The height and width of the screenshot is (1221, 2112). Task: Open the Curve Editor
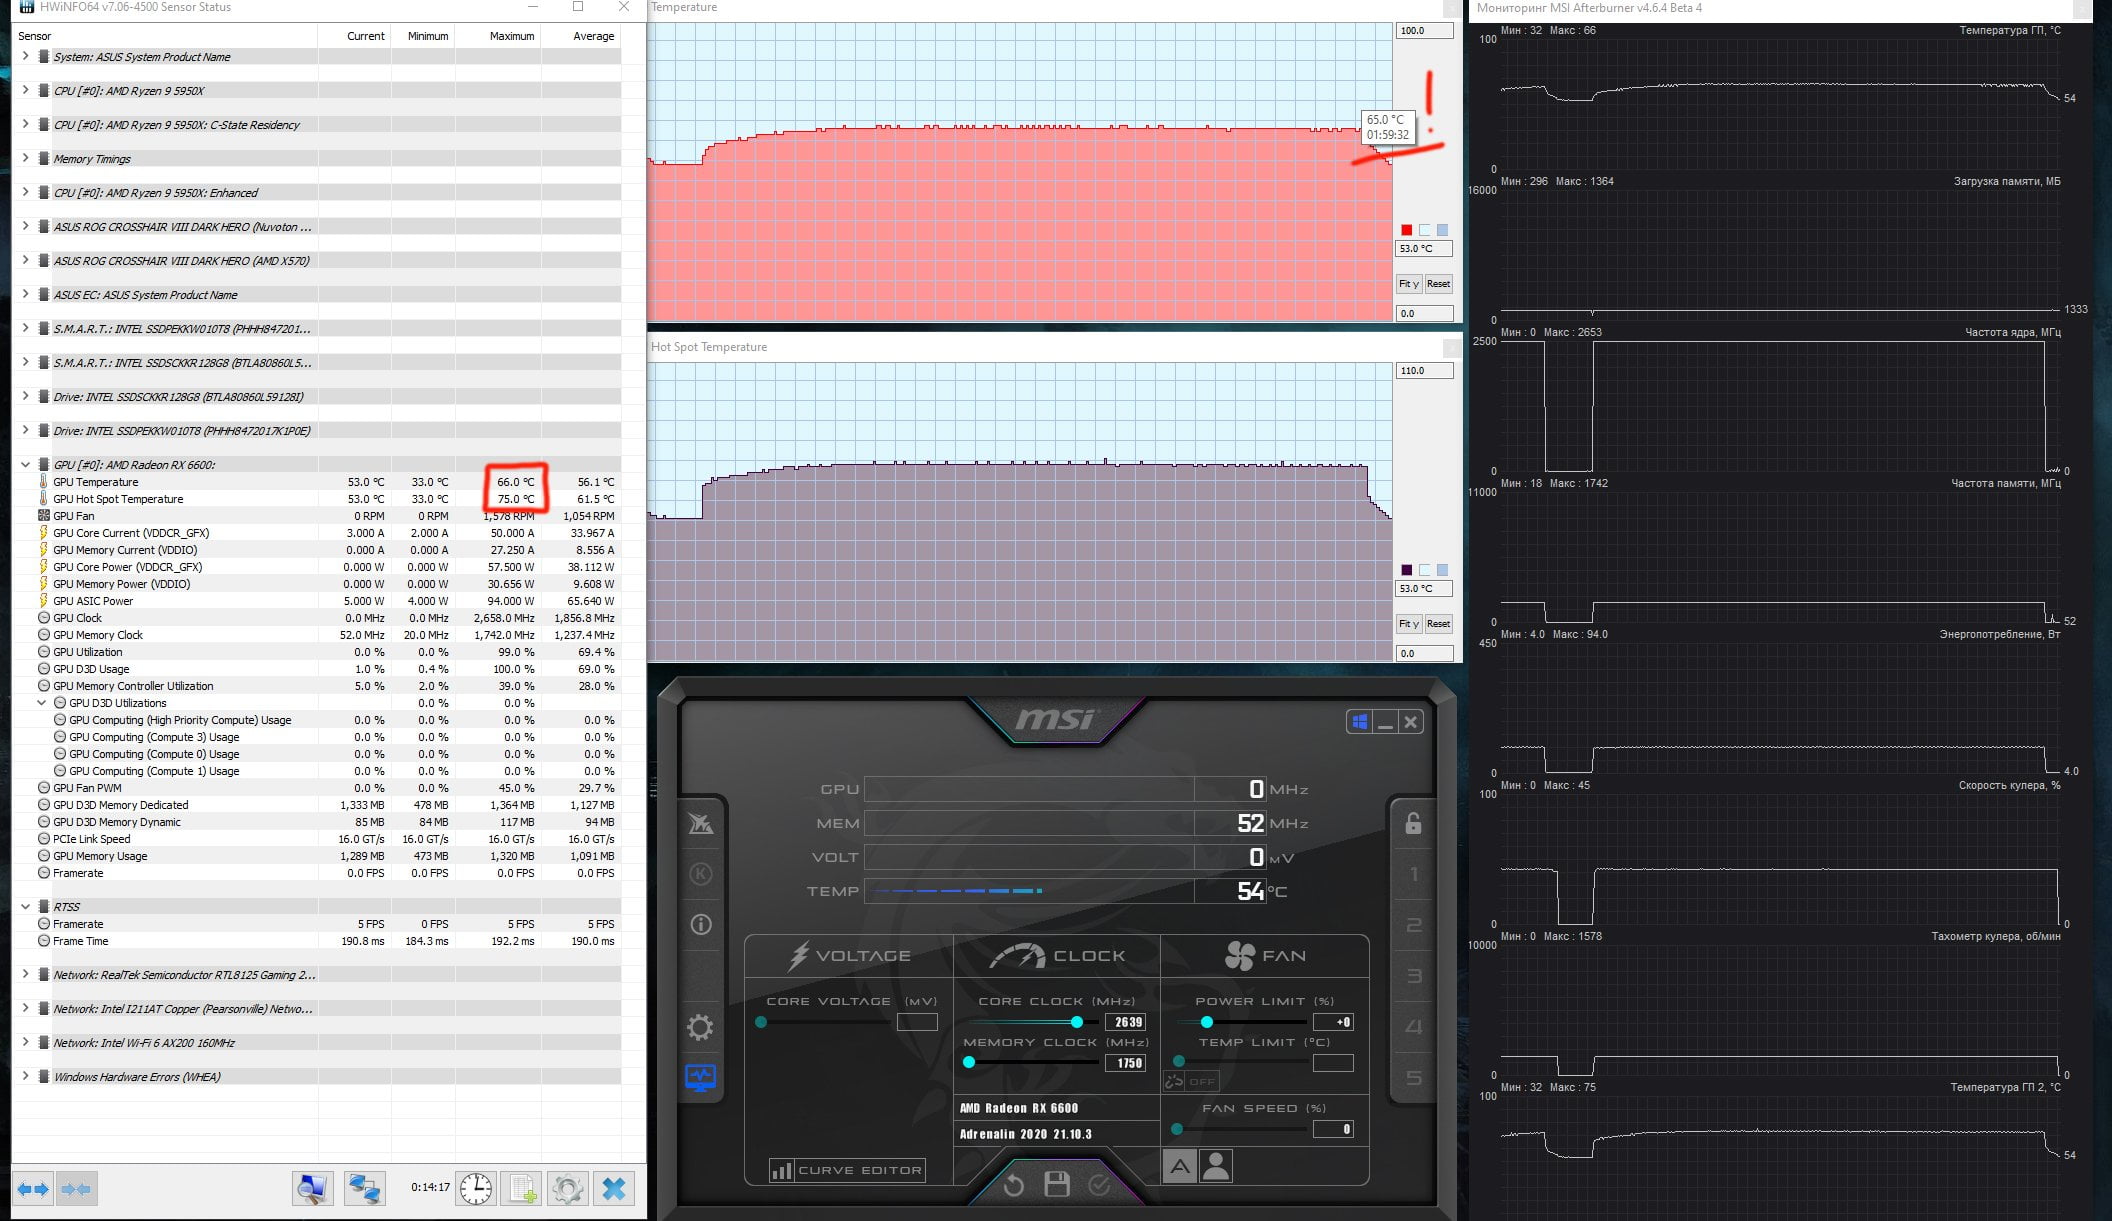point(846,1170)
